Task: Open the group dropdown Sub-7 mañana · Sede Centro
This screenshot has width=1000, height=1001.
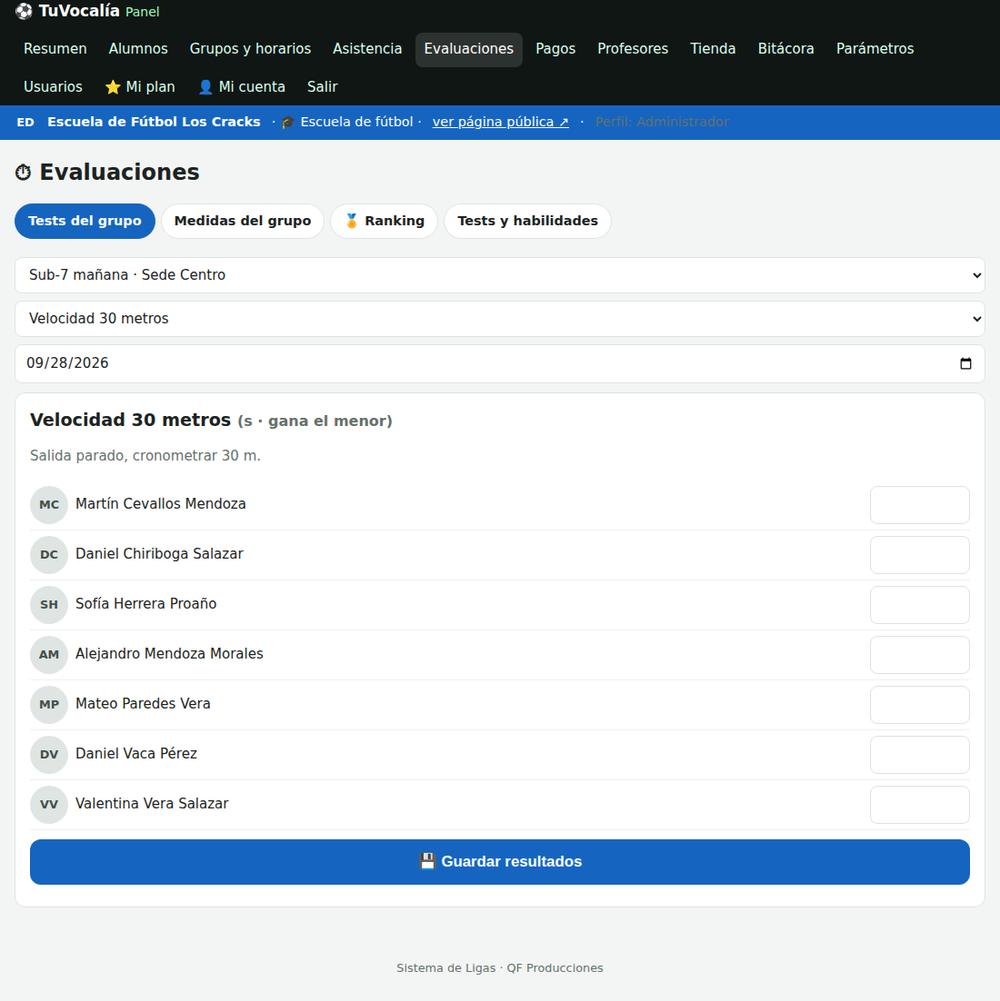Action: 500,275
